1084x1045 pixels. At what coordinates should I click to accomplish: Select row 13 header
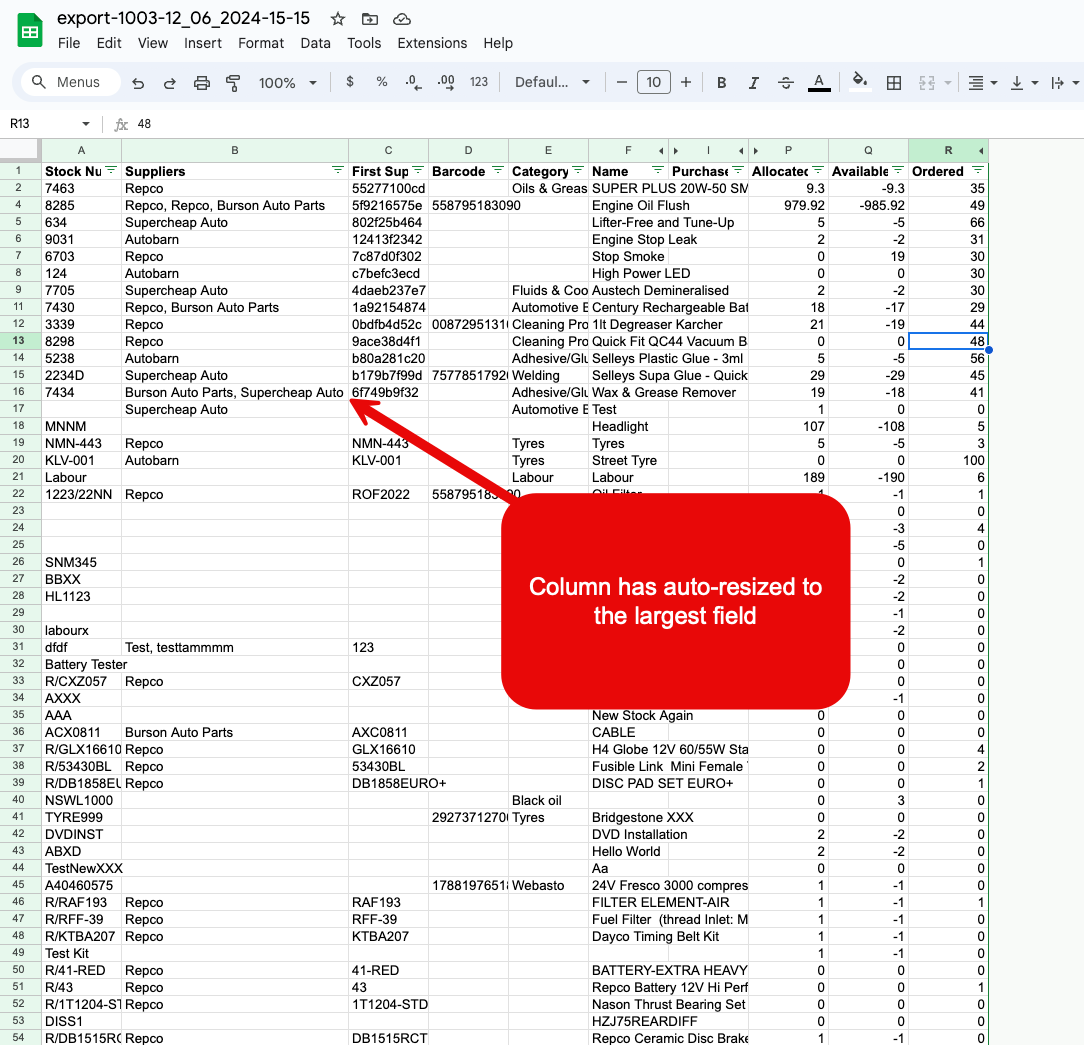click(x=19, y=341)
